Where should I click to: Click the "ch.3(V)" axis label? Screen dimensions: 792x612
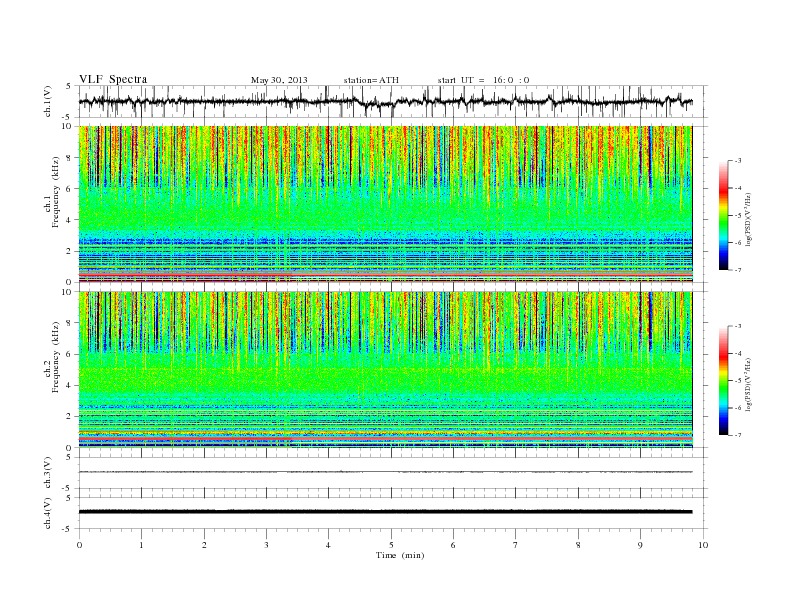pyautogui.click(x=48, y=473)
